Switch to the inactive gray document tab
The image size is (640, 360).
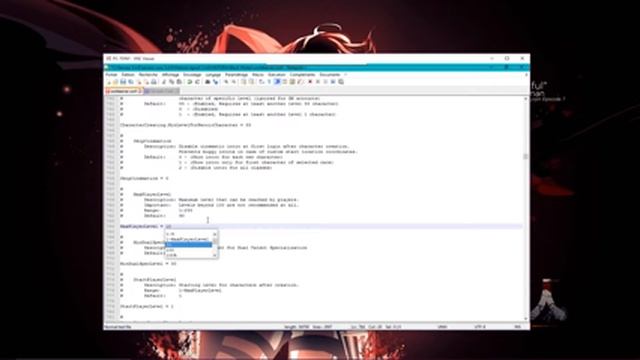point(161,91)
